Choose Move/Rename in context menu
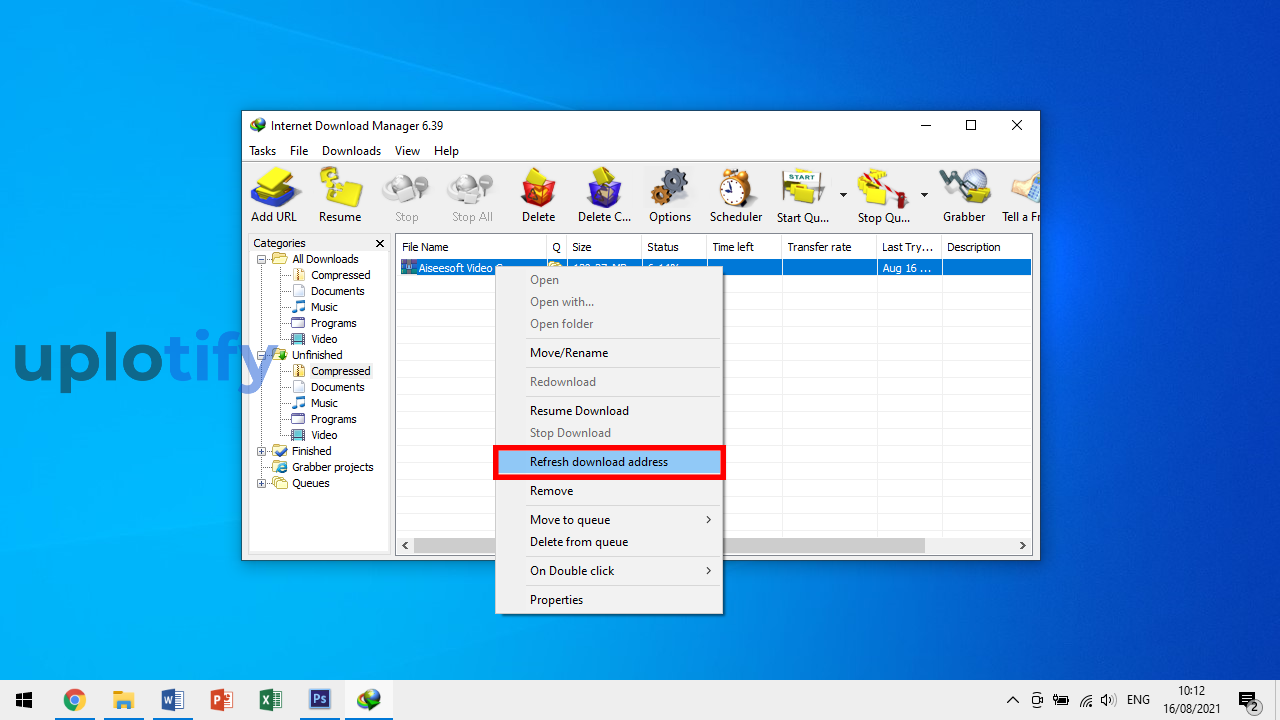Screen dimensions: 1280x720 click(609, 353)
